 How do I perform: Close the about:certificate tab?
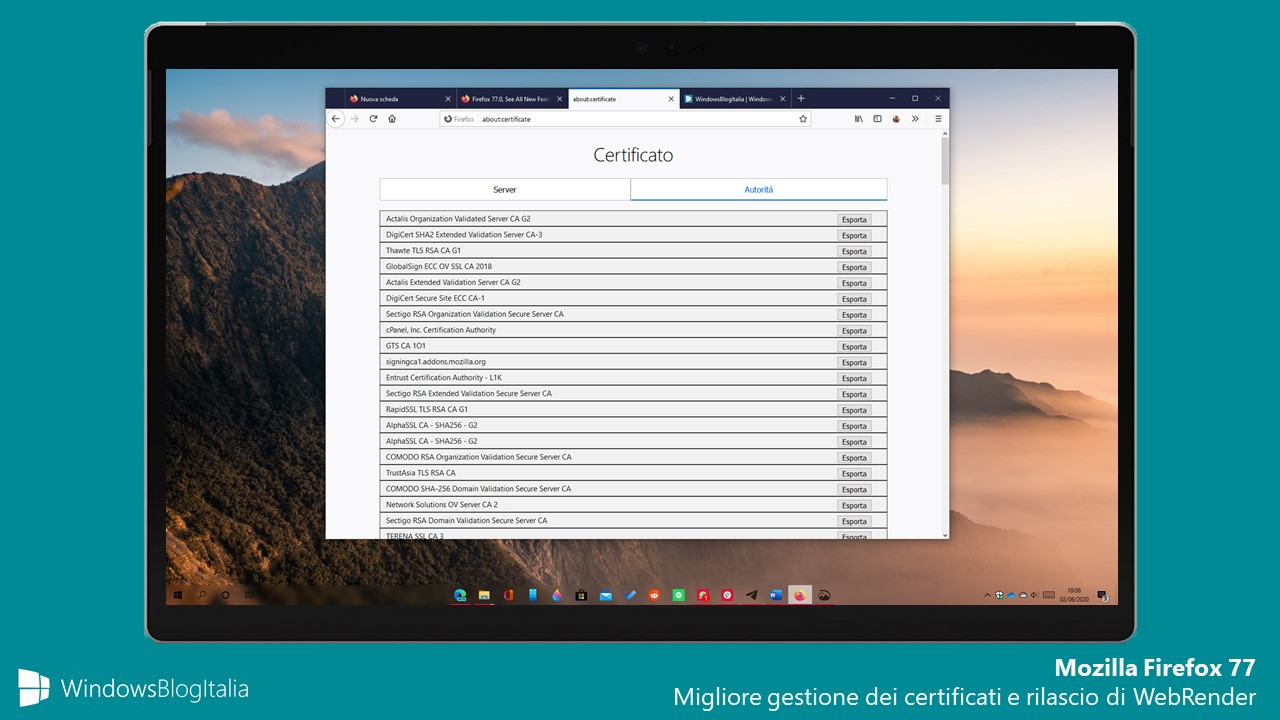pyautogui.click(x=672, y=99)
